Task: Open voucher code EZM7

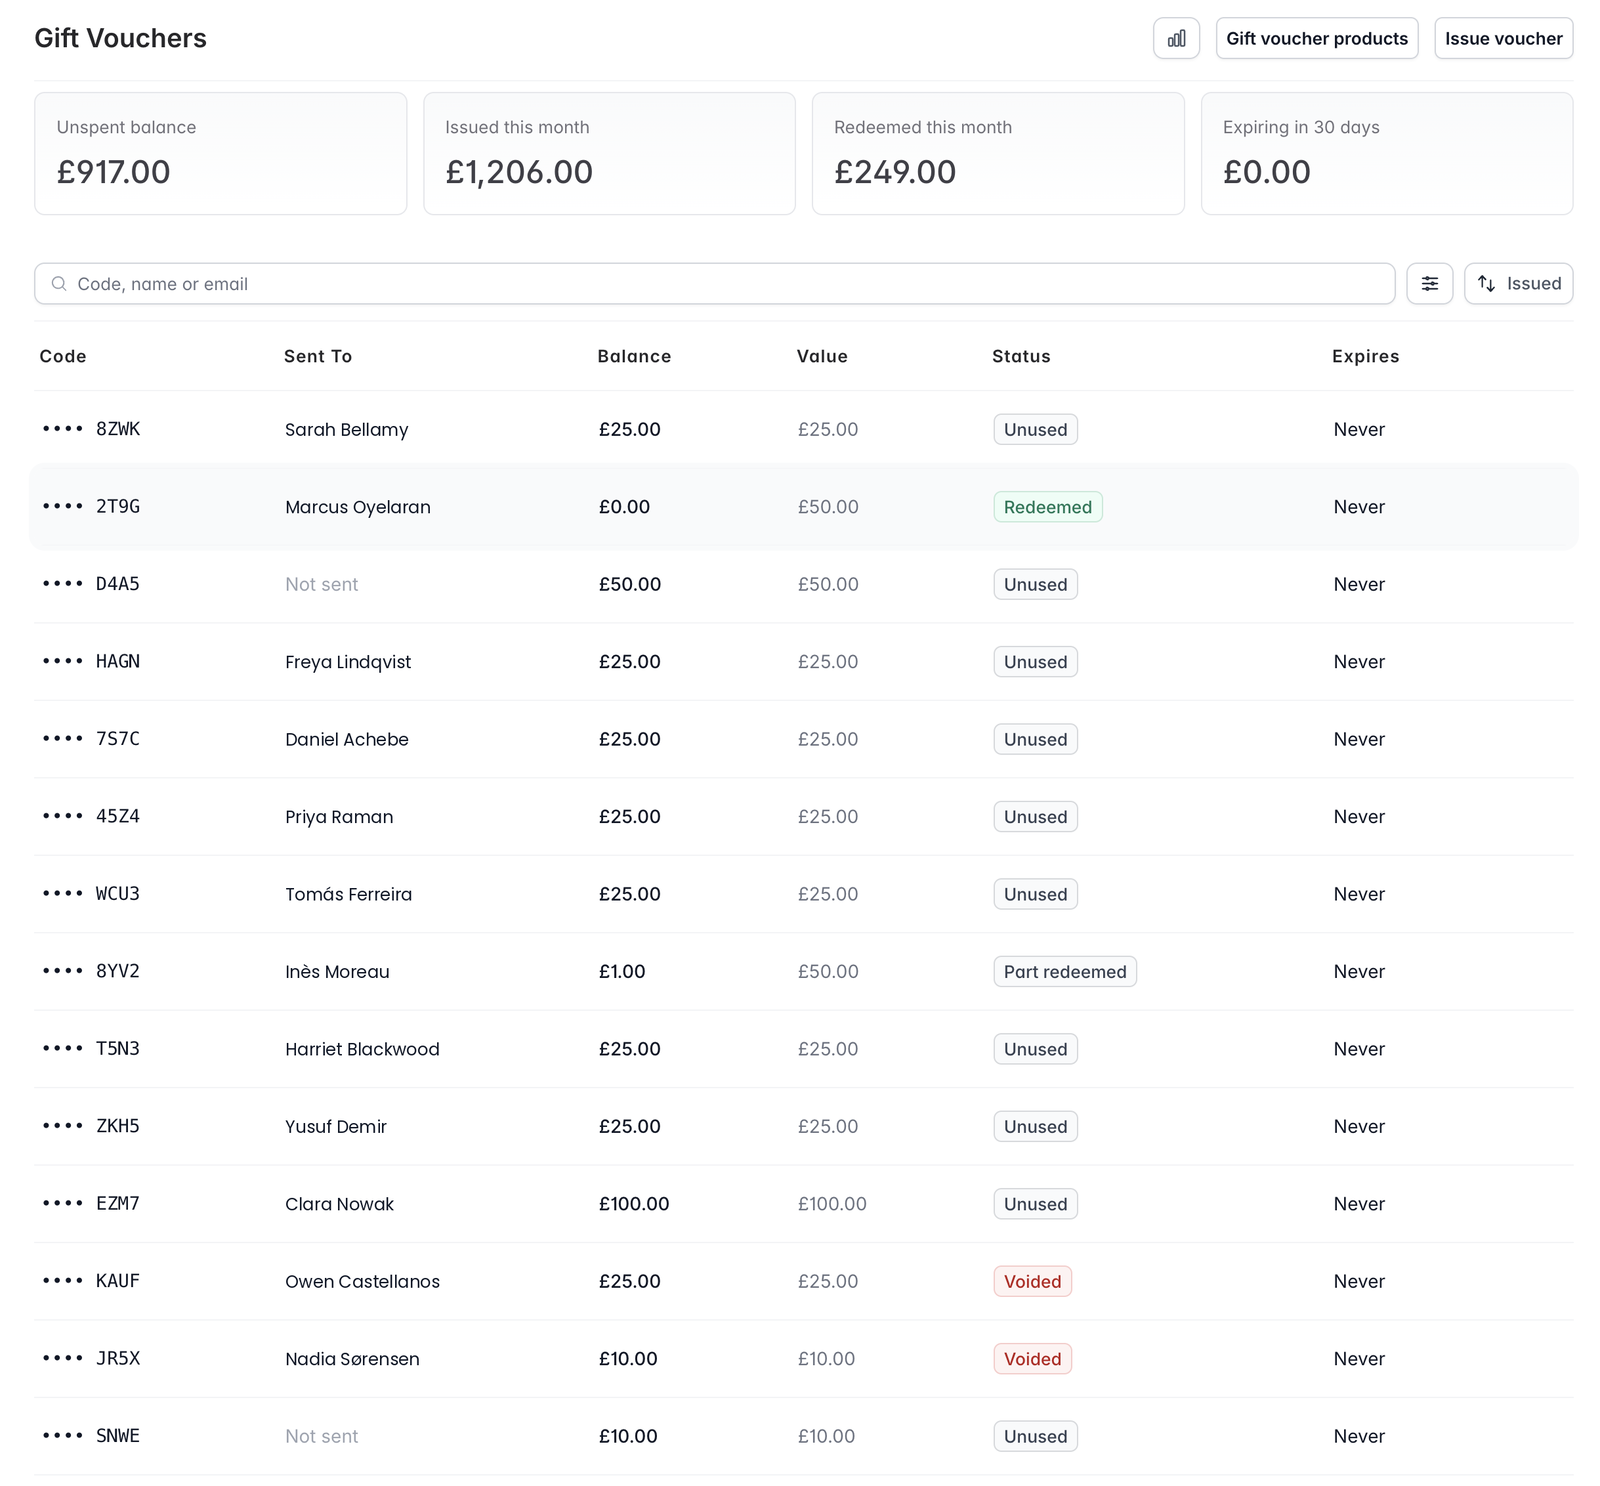Action: tap(91, 1204)
